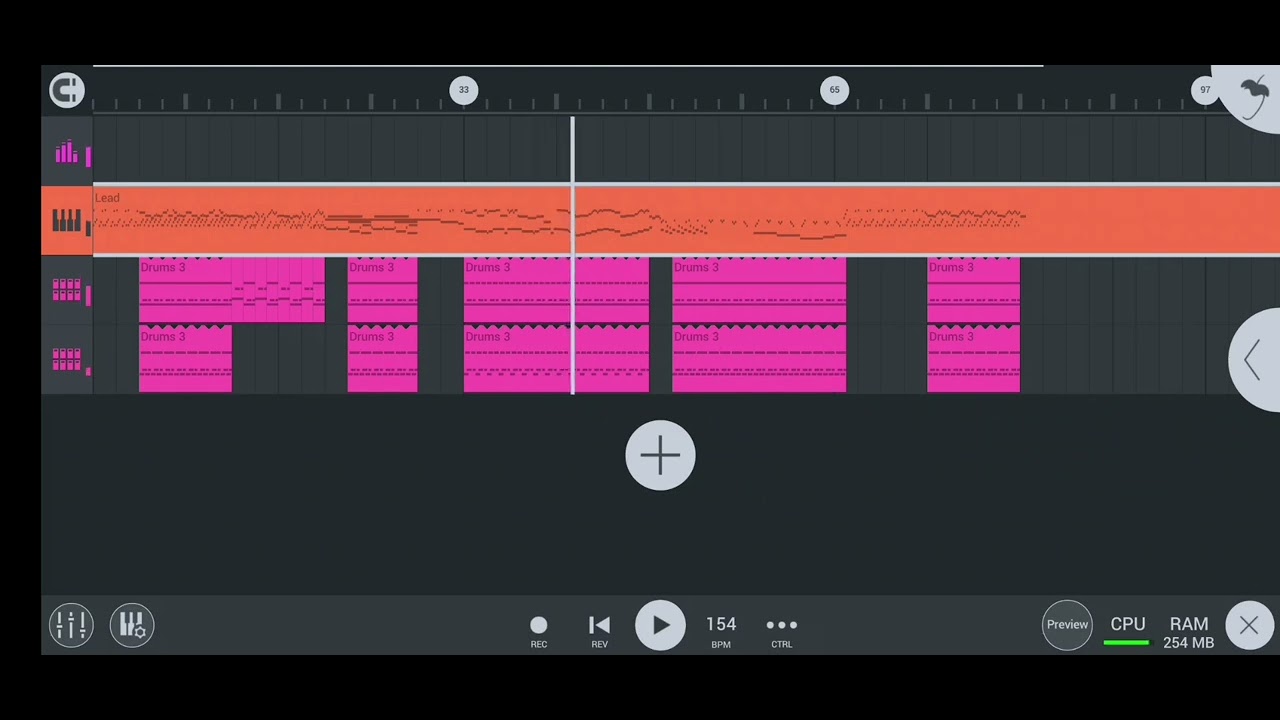Select upper drum track step-grid icon

[x=66, y=290]
